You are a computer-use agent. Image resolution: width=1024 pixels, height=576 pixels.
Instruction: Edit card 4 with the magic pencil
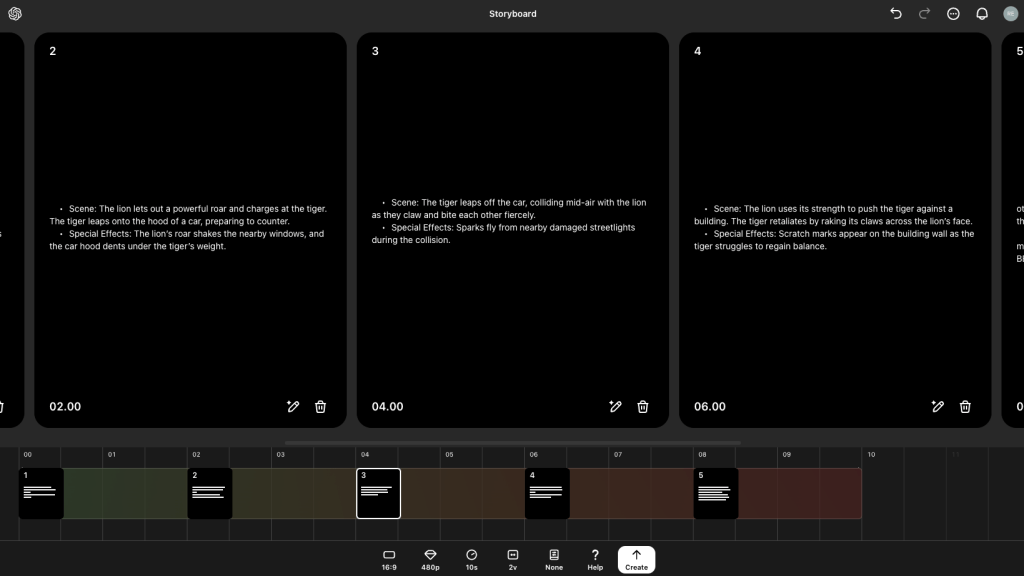(x=938, y=406)
